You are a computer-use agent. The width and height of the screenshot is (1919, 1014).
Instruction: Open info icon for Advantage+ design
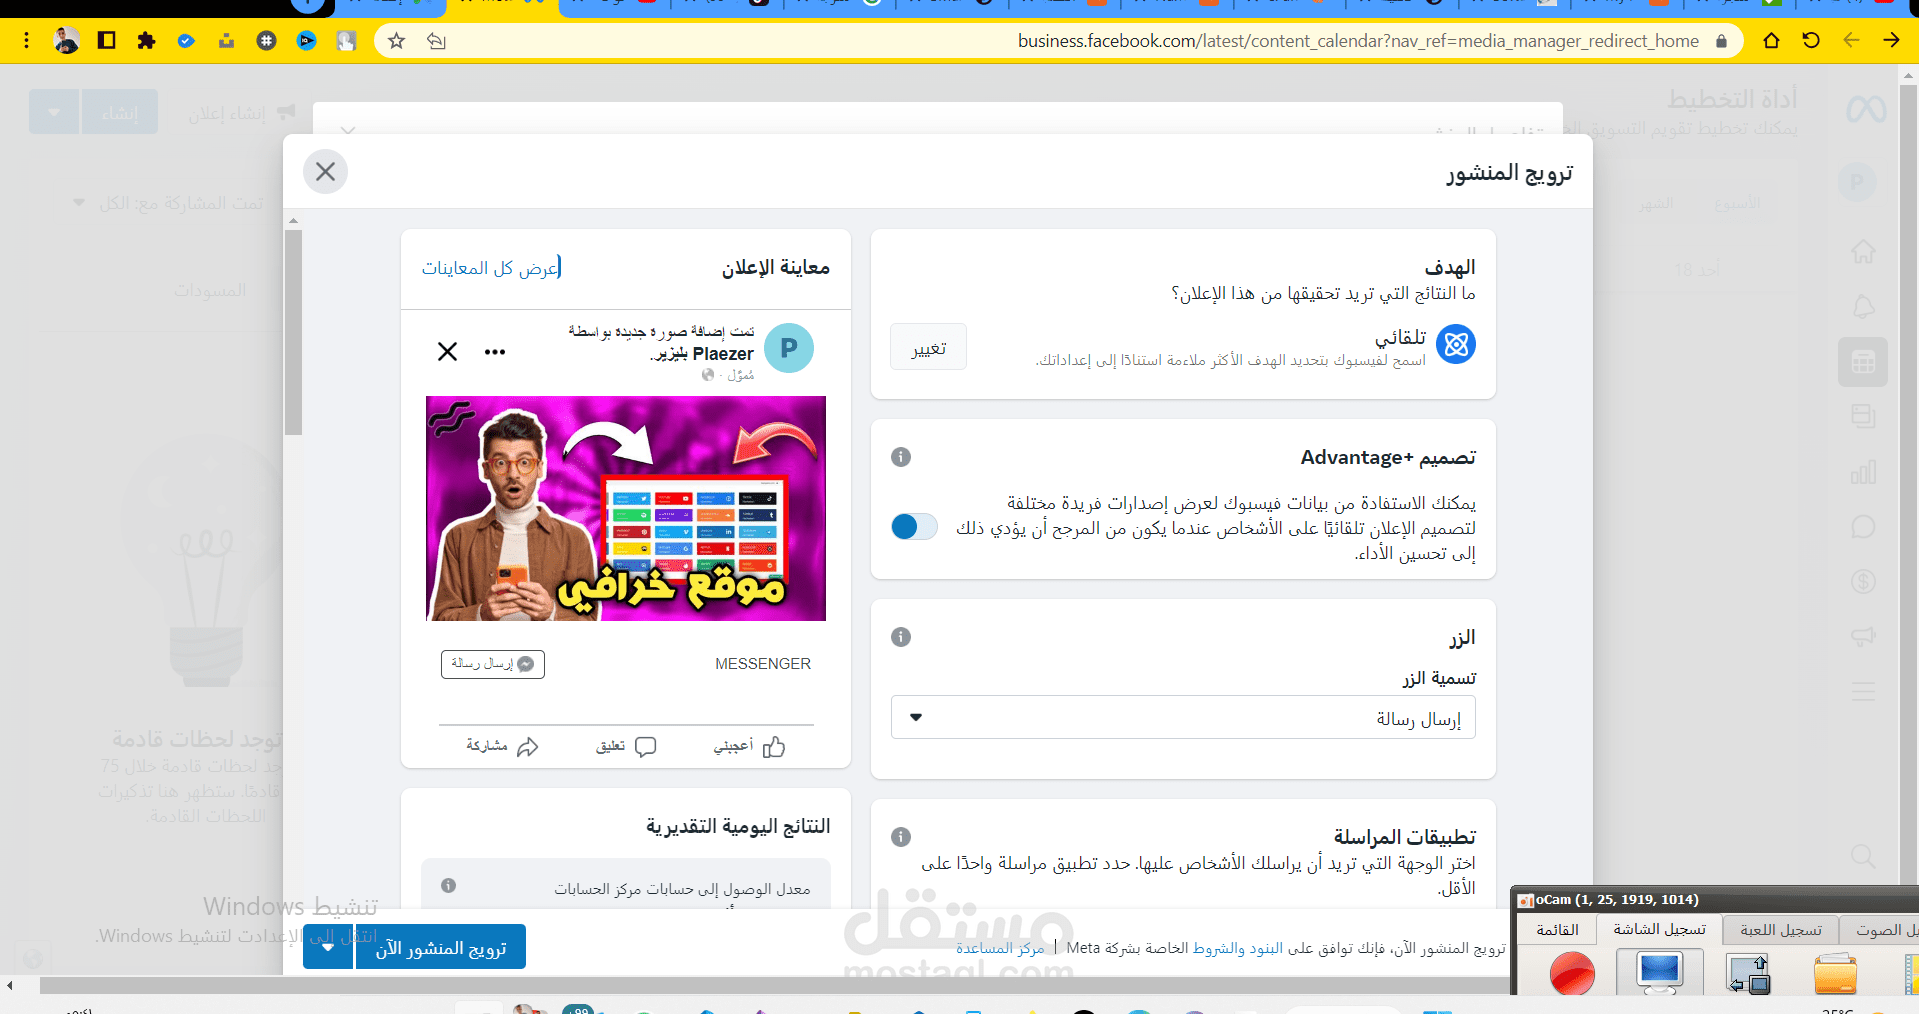click(901, 457)
